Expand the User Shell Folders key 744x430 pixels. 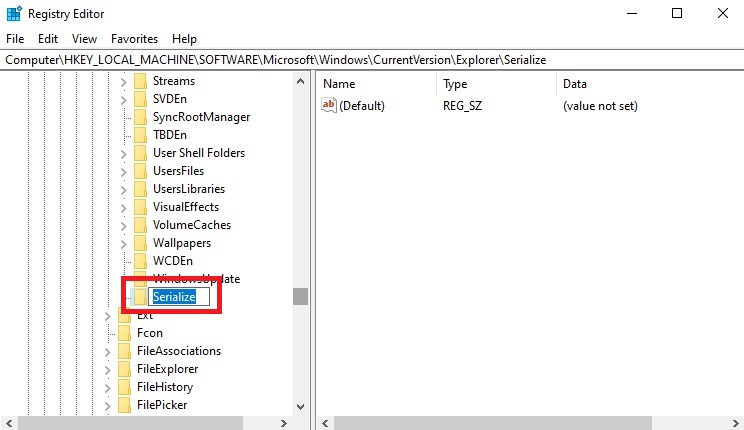pos(123,154)
